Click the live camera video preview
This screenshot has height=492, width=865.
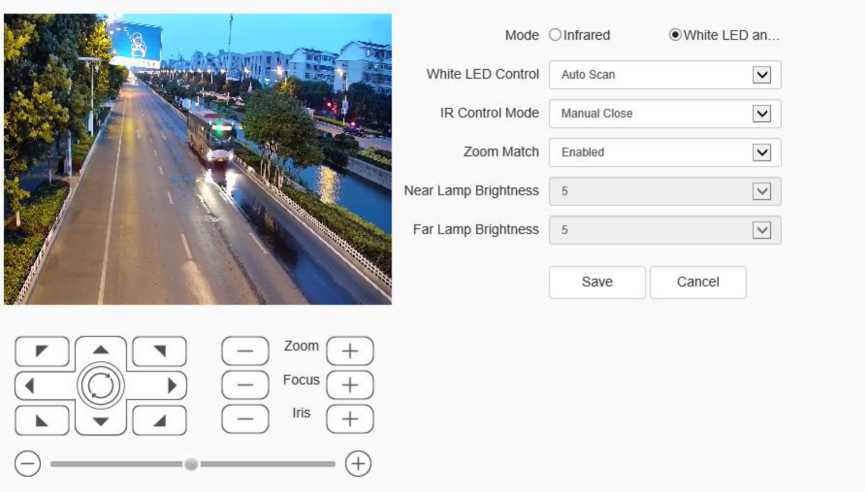coord(198,158)
